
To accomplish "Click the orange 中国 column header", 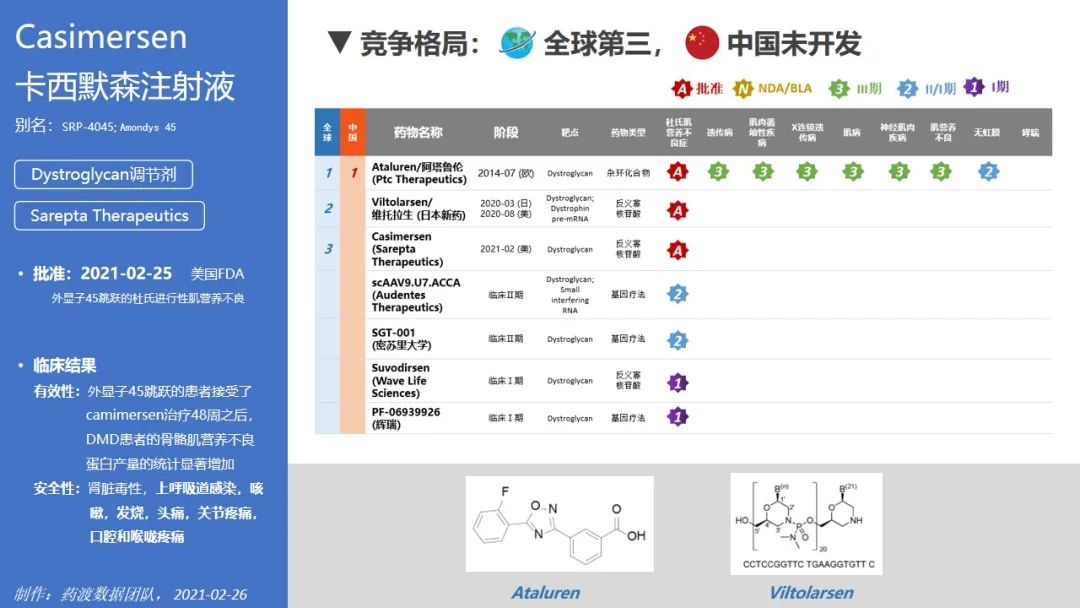I will click(x=352, y=132).
